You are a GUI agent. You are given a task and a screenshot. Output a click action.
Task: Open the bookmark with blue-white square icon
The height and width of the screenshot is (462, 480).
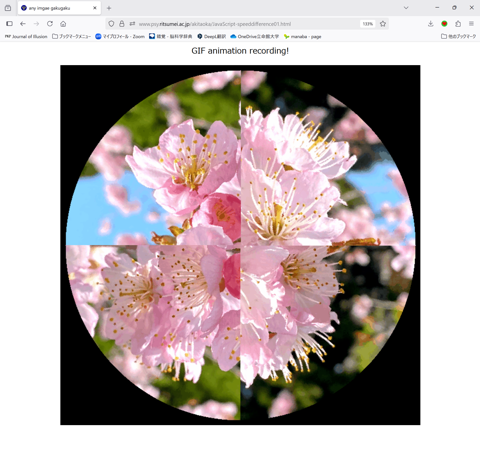coord(171,36)
